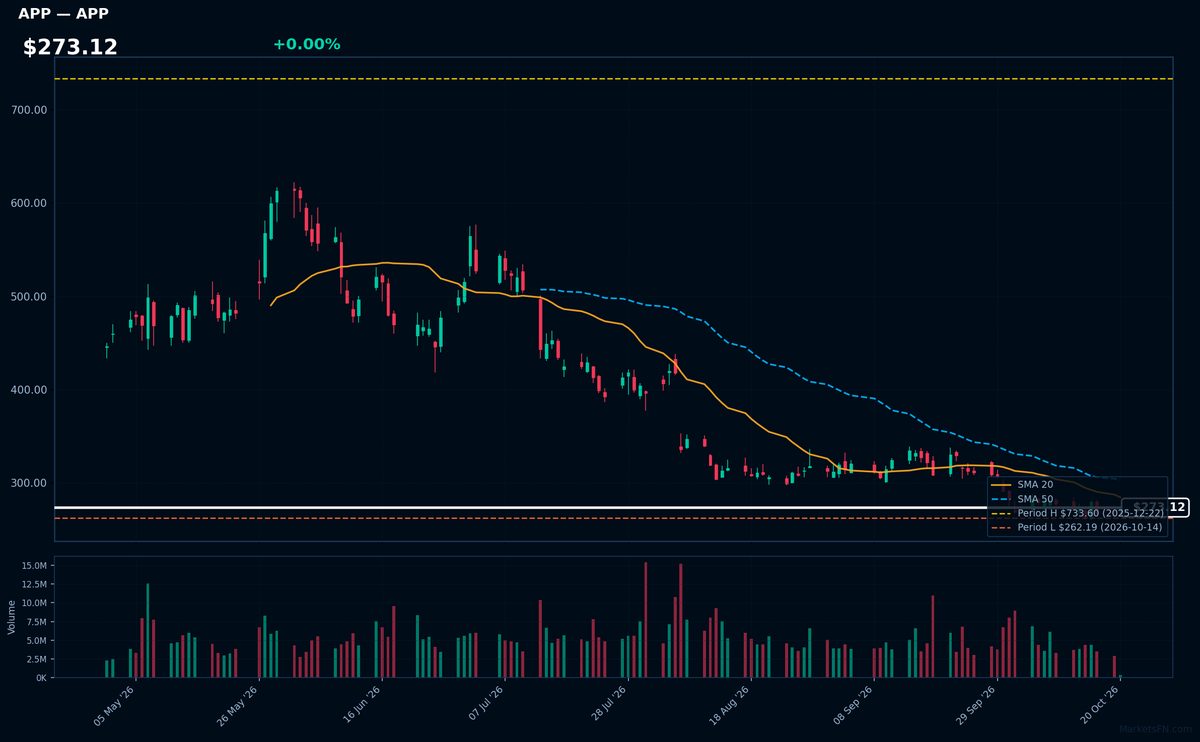This screenshot has width=1200, height=742.
Task: Select the 28 Jul '26 date label
Action: 609,707
